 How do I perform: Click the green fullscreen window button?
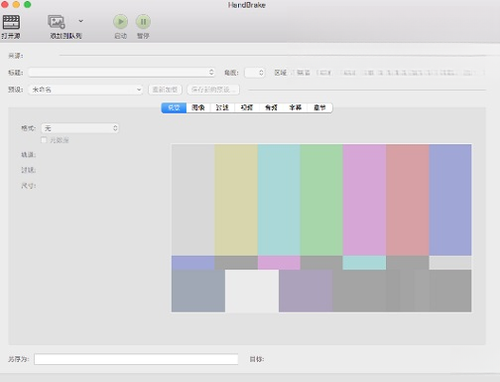[x=28, y=5]
